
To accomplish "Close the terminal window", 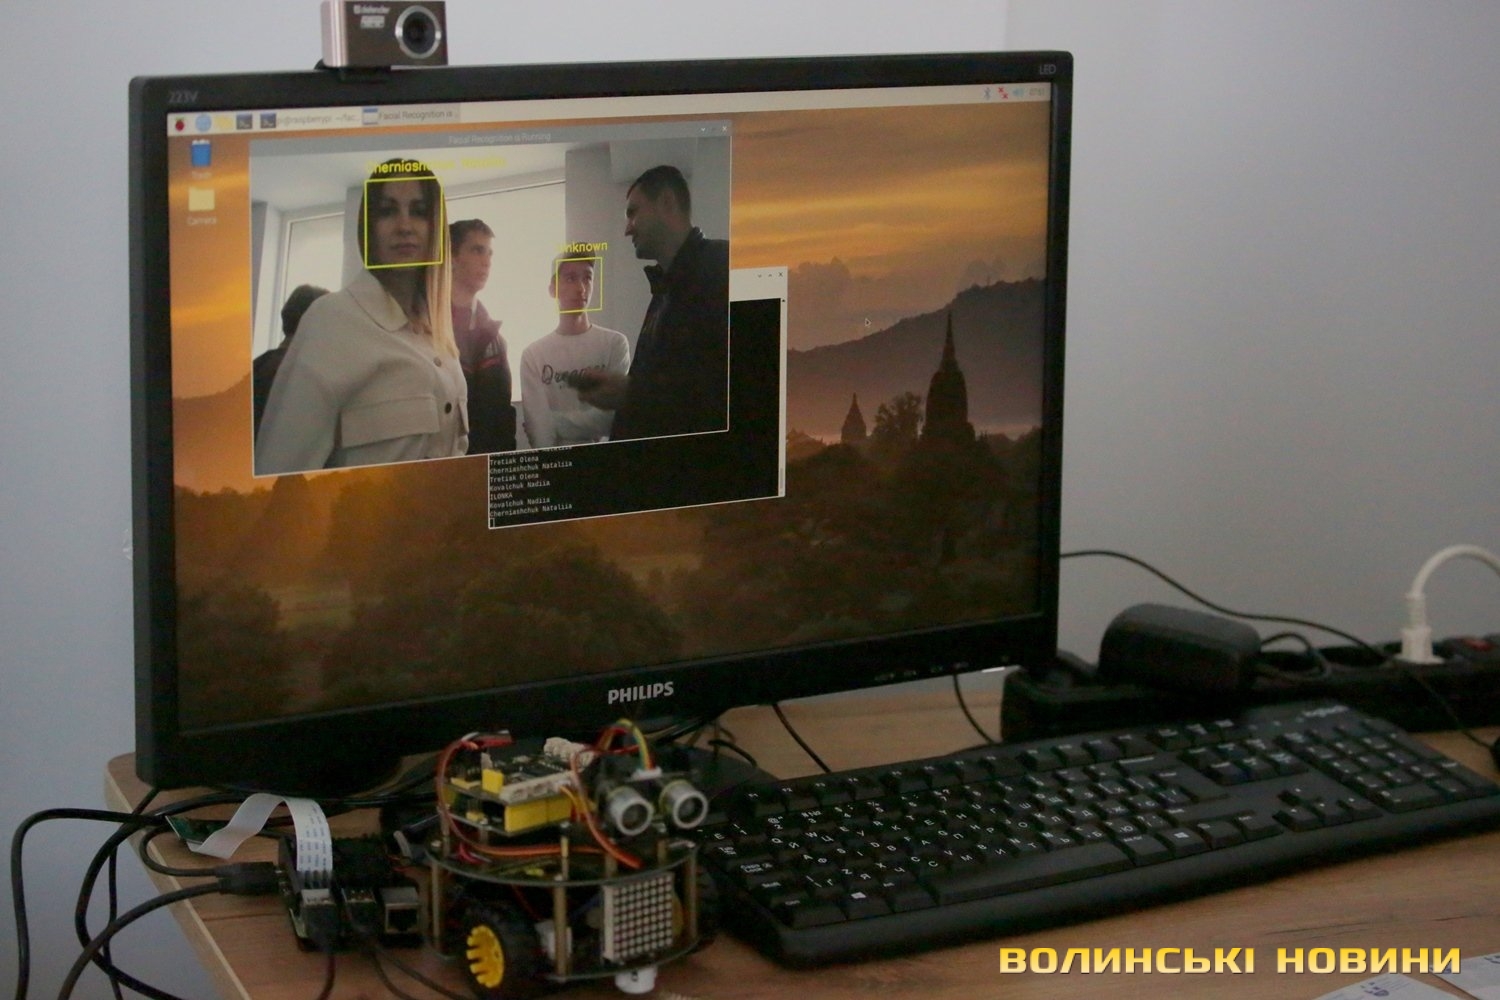I will (781, 274).
